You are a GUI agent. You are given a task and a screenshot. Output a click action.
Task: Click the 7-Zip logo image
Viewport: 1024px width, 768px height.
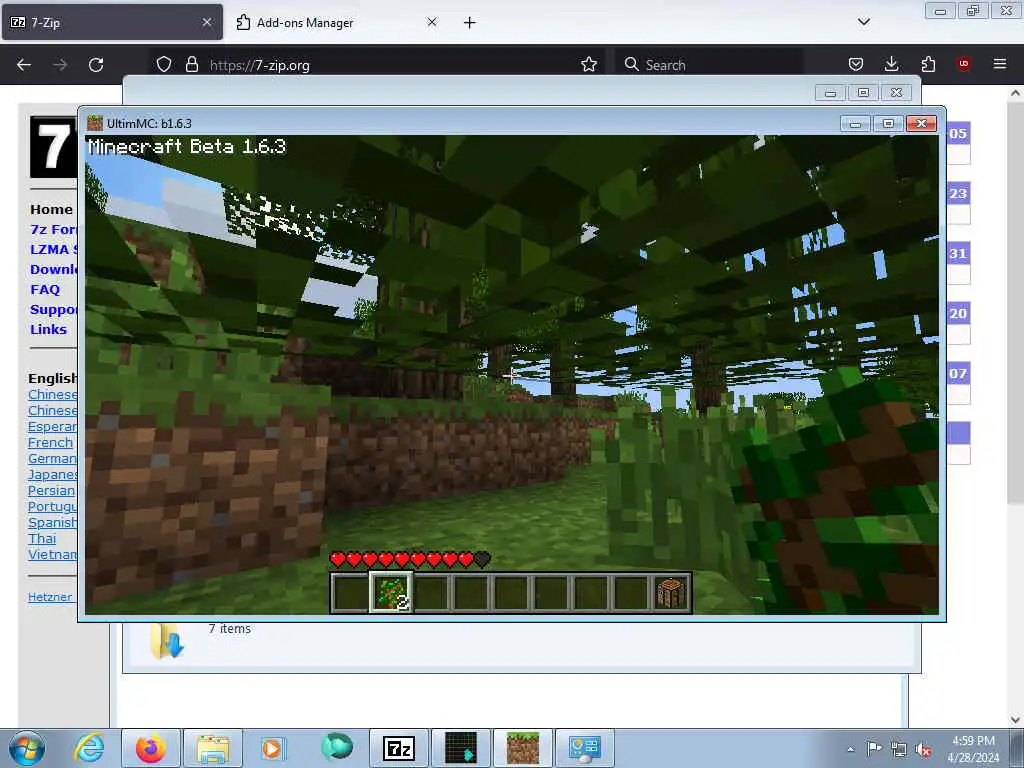click(54, 147)
